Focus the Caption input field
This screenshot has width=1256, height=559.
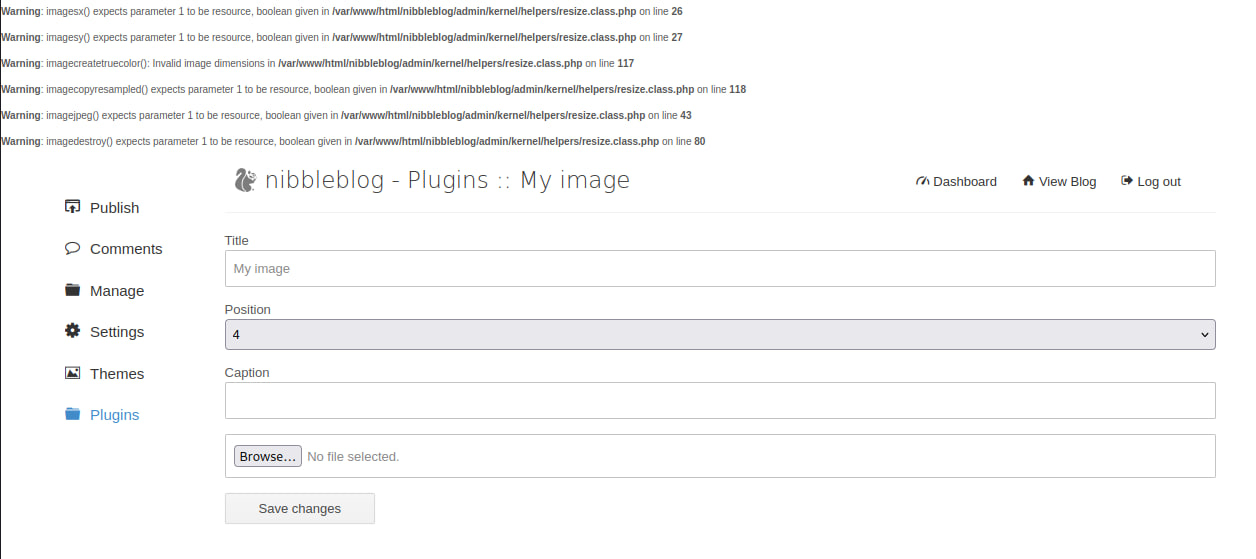pyautogui.click(x=720, y=400)
